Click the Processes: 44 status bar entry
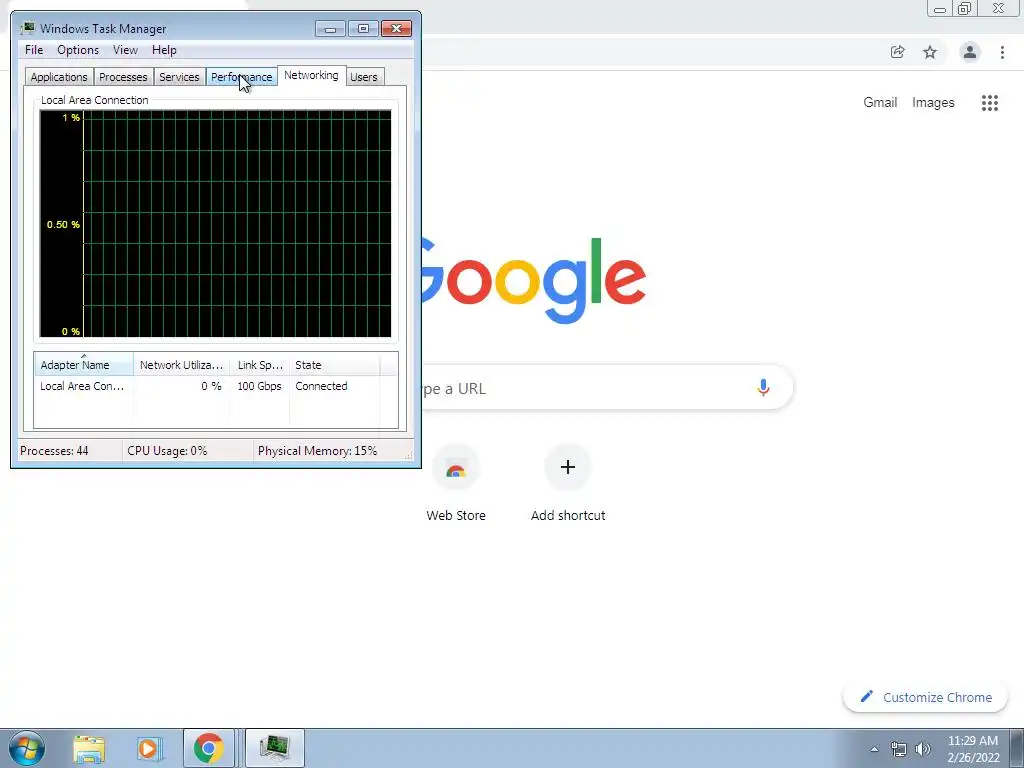 click(x=54, y=451)
